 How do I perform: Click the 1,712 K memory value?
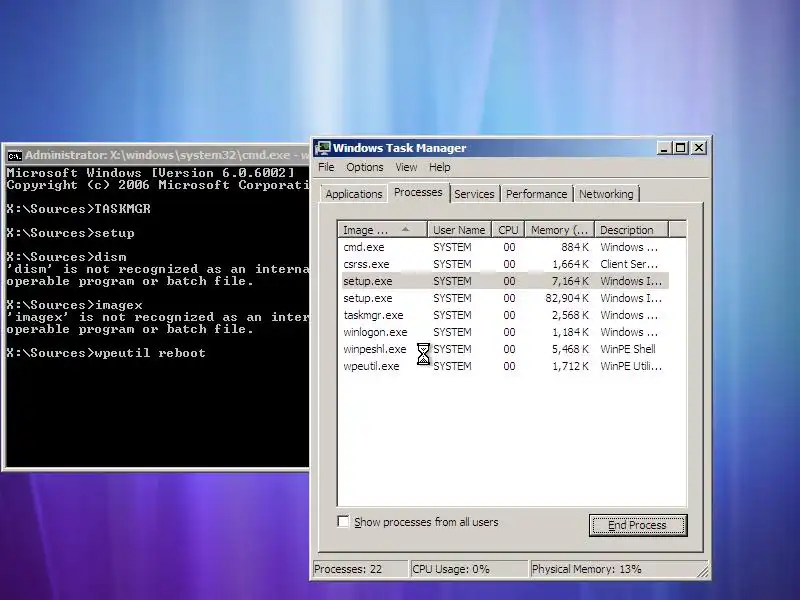[x=570, y=366]
